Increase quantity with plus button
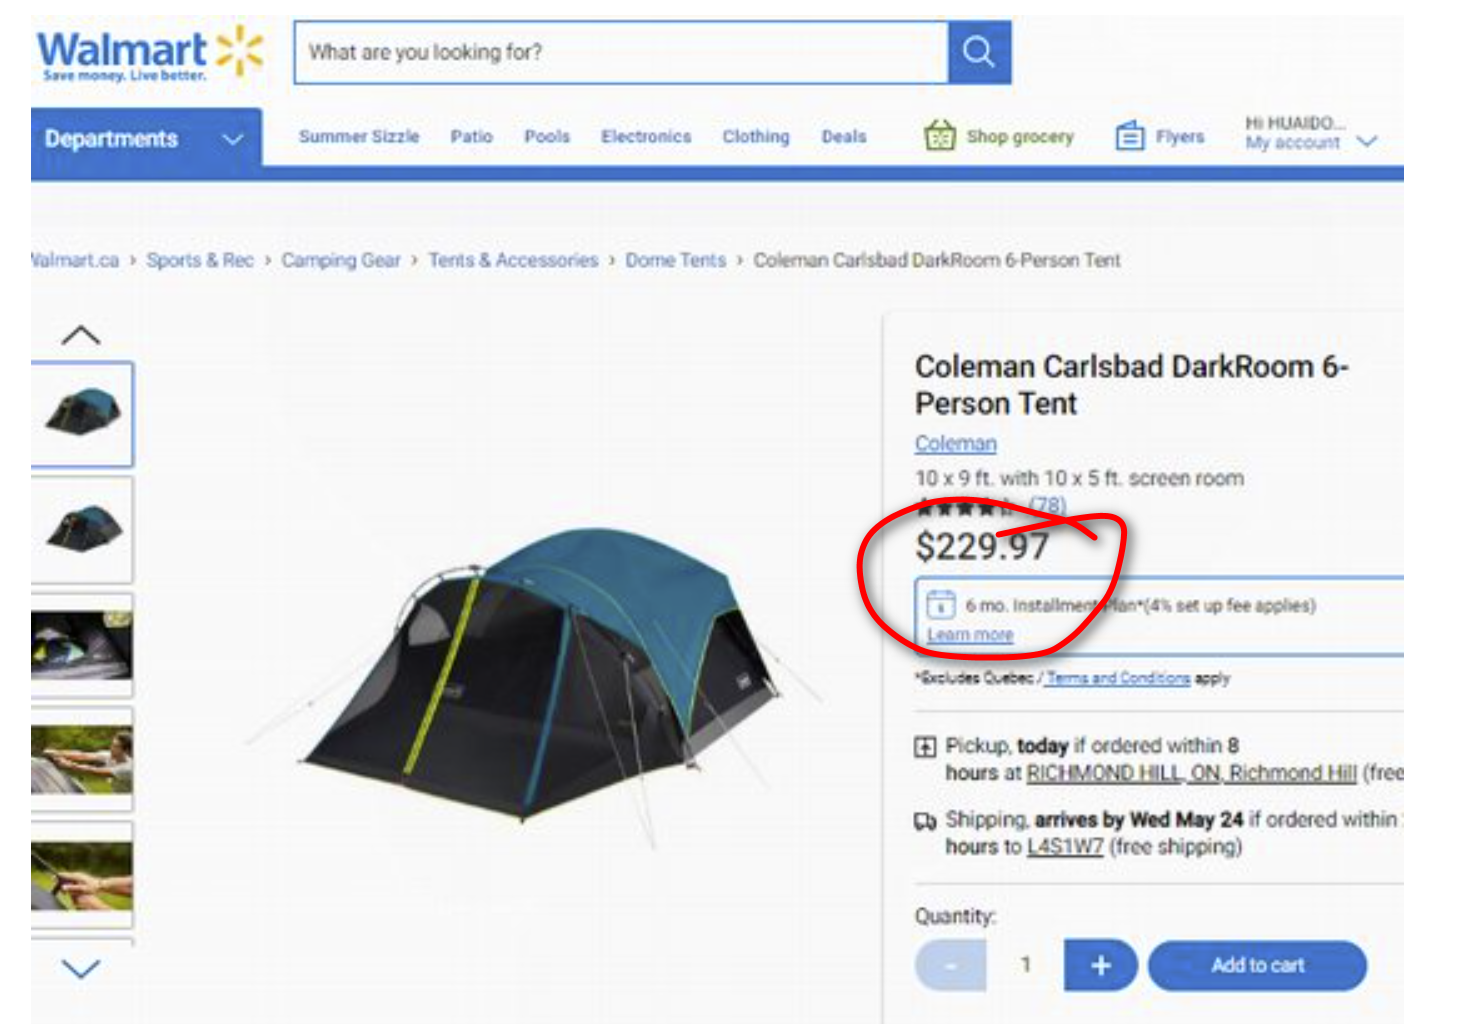The width and height of the screenshot is (1473, 1024). tap(1100, 965)
